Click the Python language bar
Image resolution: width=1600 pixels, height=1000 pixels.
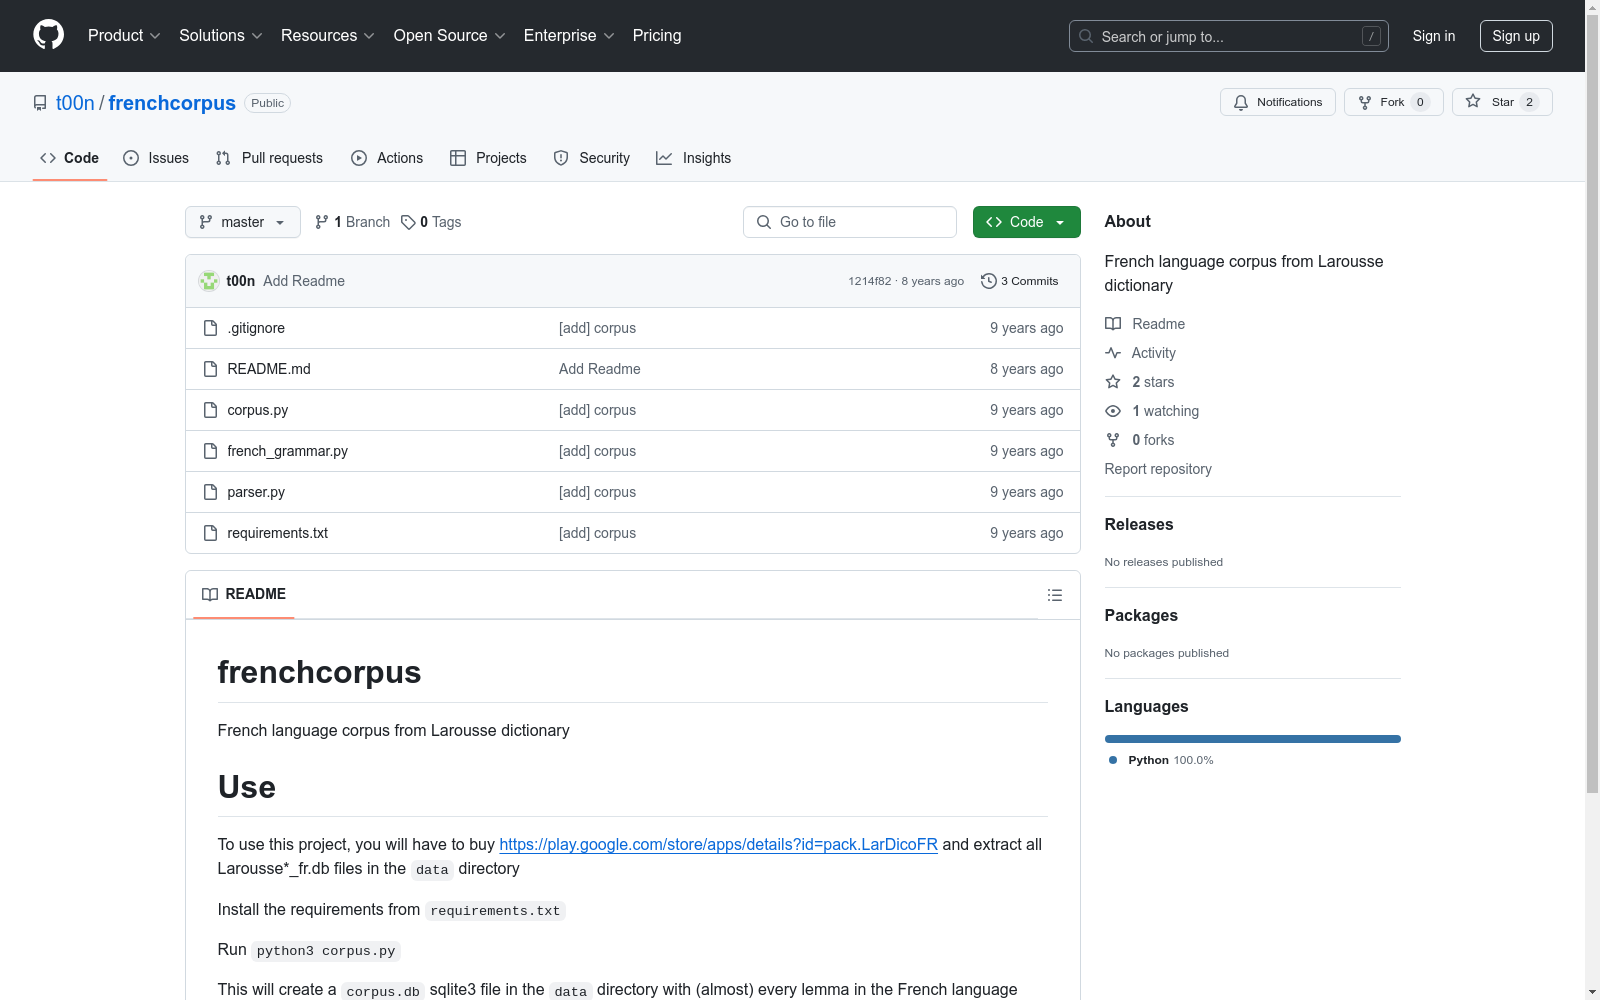pyautogui.click(x=1253, y=739)
